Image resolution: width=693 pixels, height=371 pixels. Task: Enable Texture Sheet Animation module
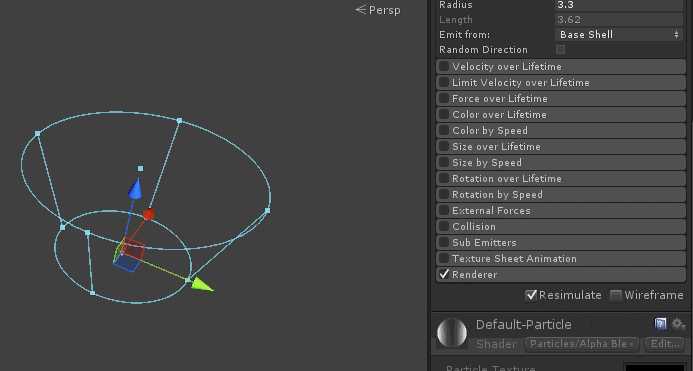tap(443, 258)
